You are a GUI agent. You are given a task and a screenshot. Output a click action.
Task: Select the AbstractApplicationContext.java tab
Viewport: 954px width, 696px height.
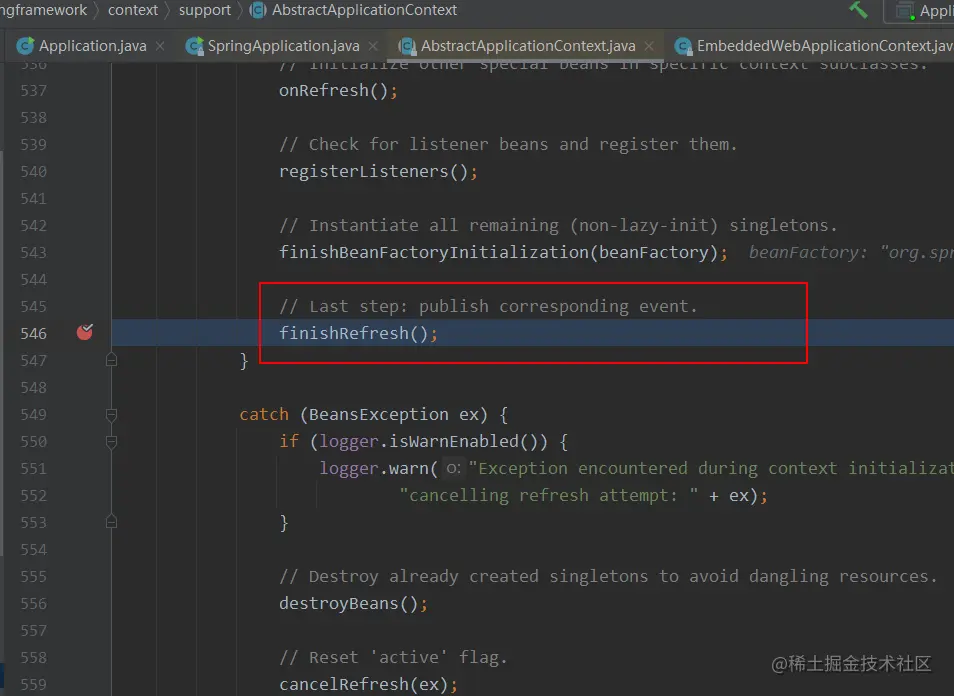527,46
